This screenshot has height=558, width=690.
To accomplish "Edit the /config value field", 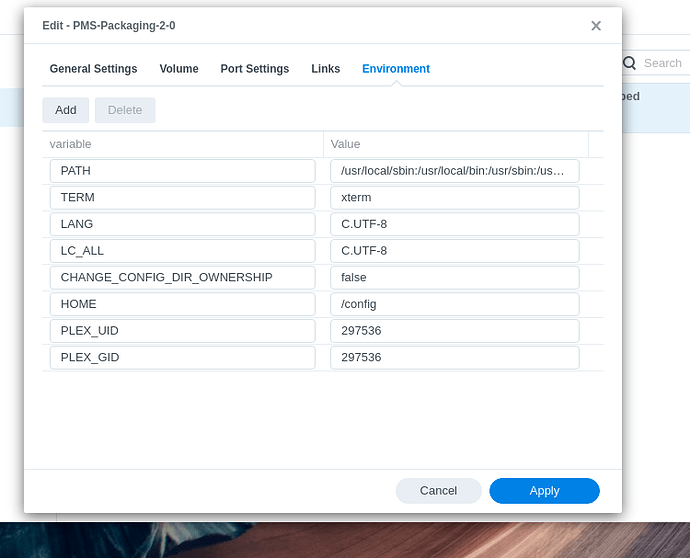I will [x=455, y=304].
